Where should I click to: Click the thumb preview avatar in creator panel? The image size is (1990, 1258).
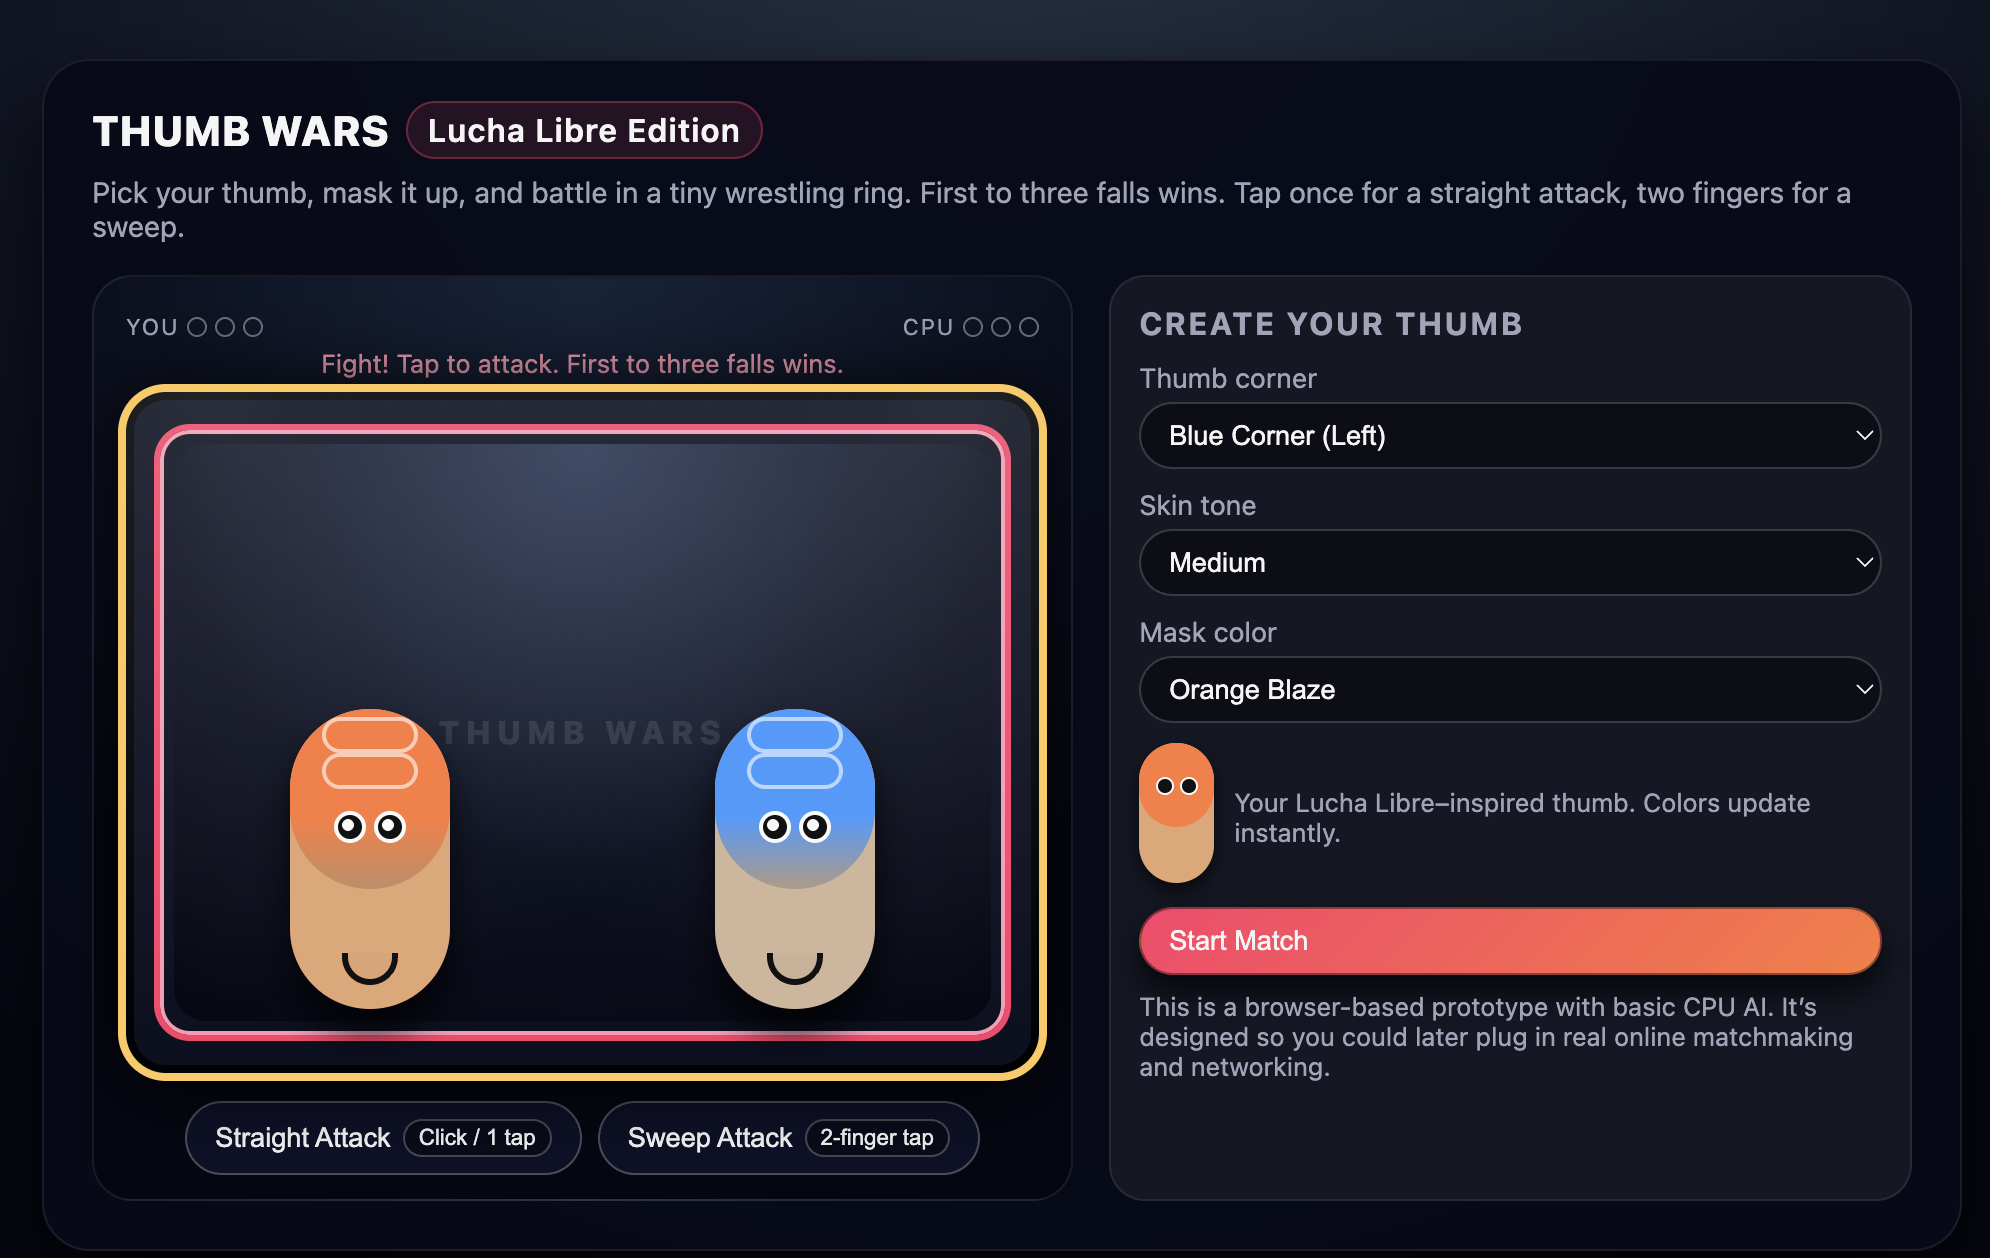coord(1176,812)
